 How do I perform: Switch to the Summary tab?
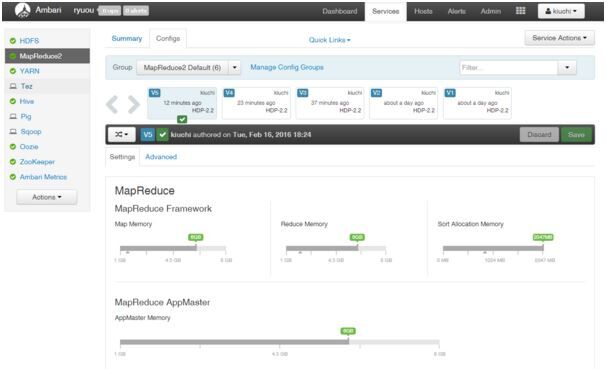[127, 39]
